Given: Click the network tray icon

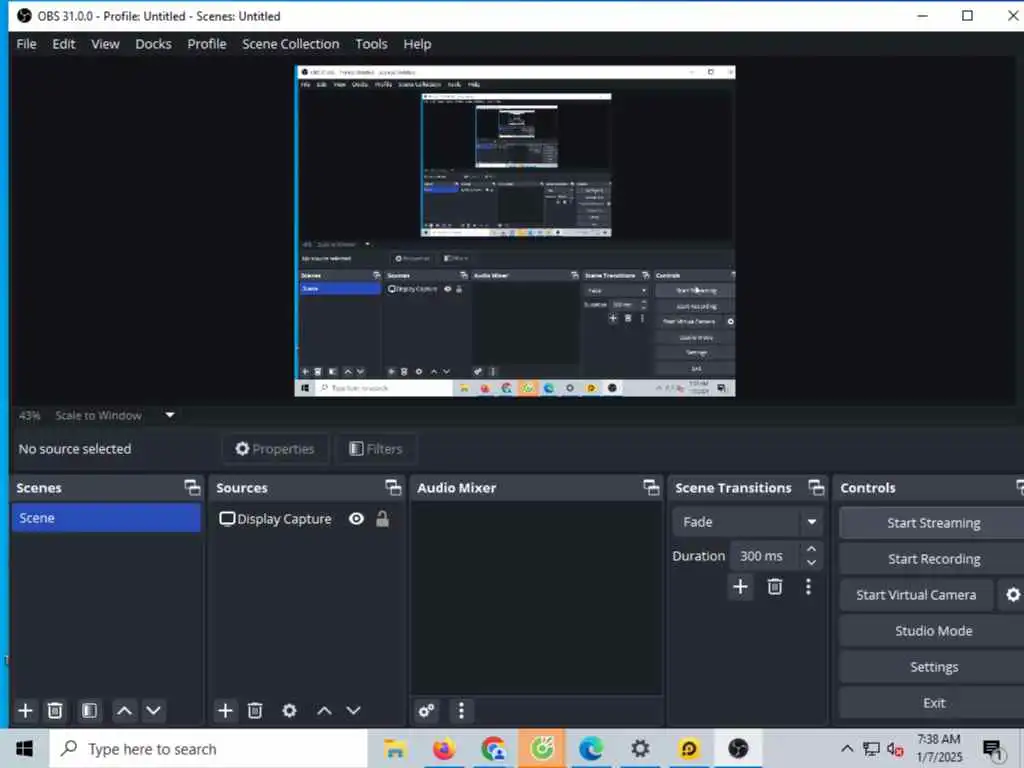Looking at the screenshot, I should point(871,749).
